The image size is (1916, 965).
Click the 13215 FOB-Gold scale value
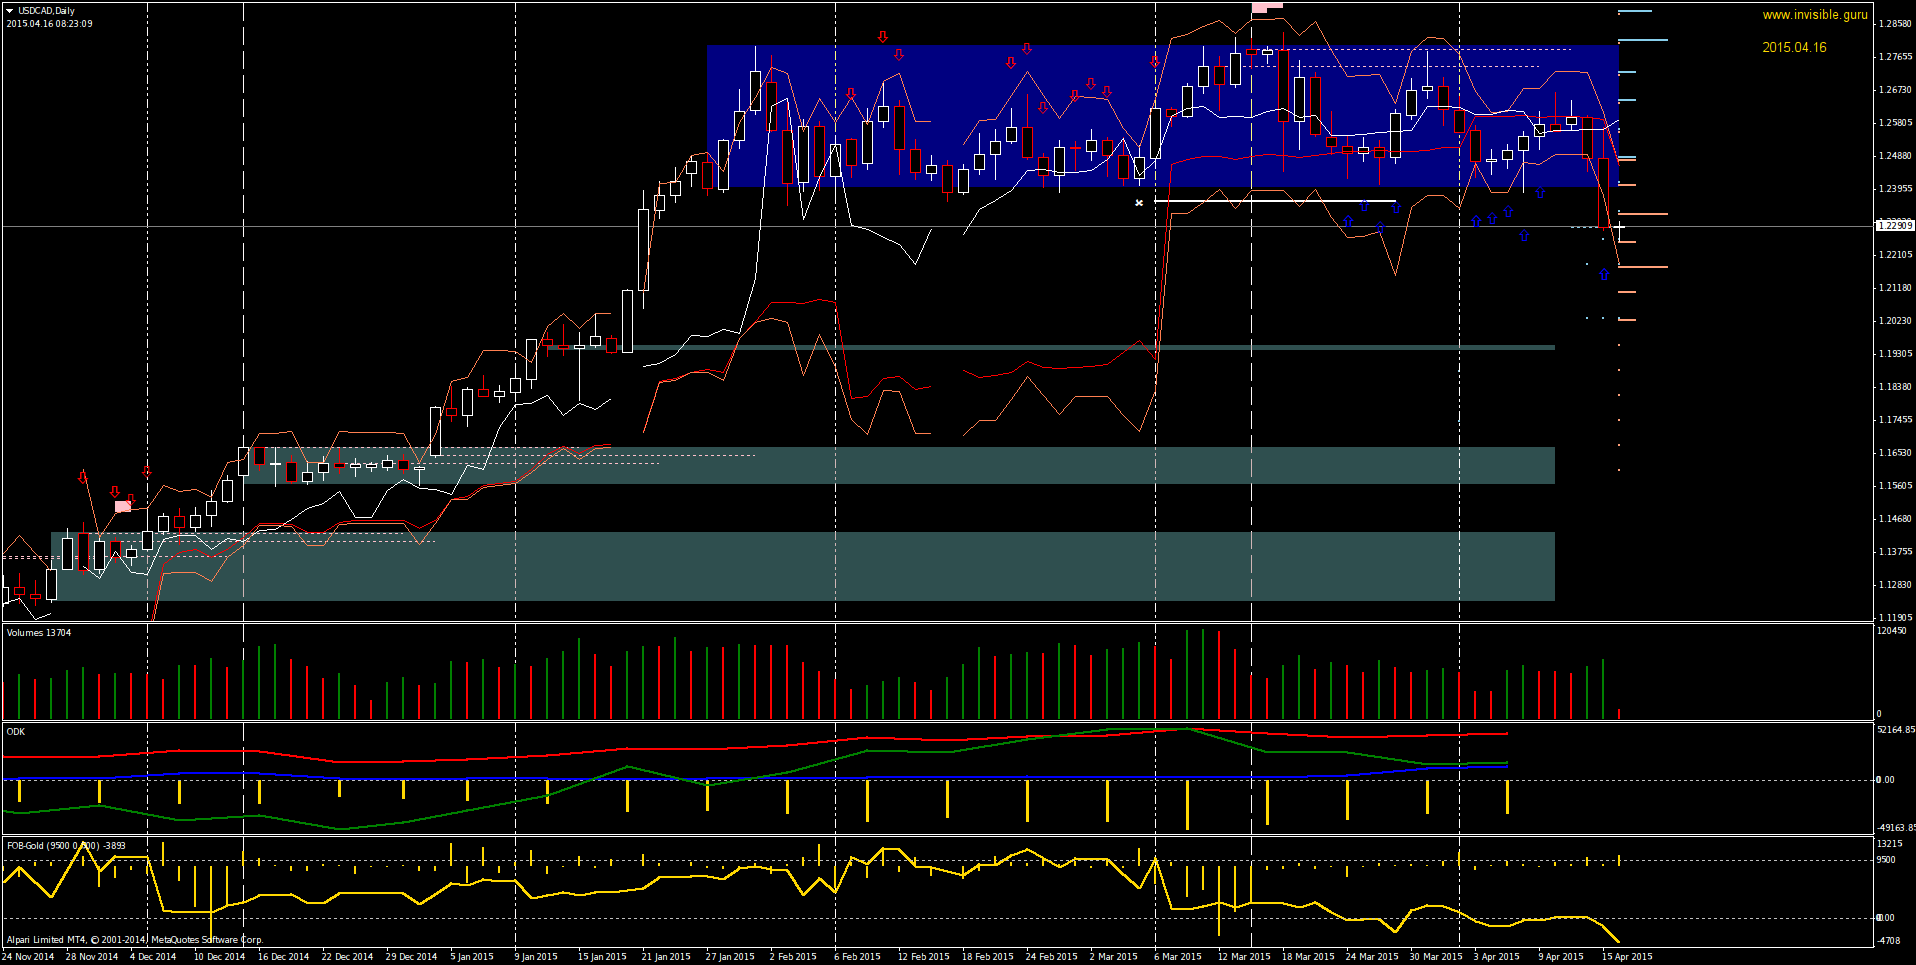coord(1889,844)
